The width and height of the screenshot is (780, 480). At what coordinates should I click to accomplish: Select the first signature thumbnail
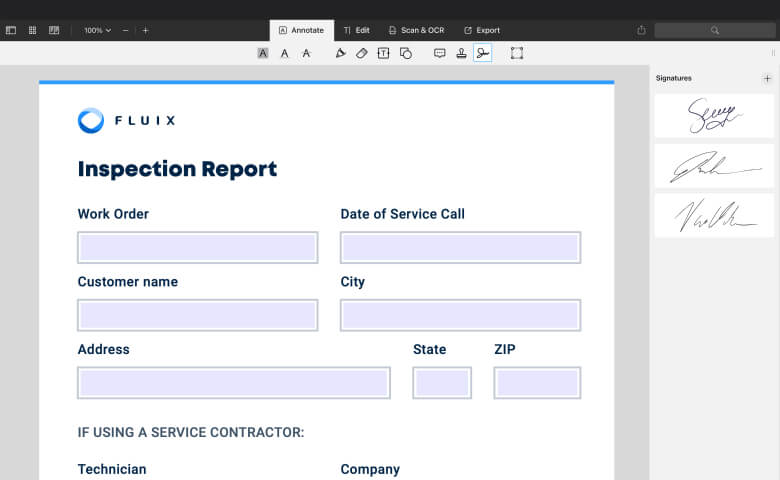click(x=714, y=116)
